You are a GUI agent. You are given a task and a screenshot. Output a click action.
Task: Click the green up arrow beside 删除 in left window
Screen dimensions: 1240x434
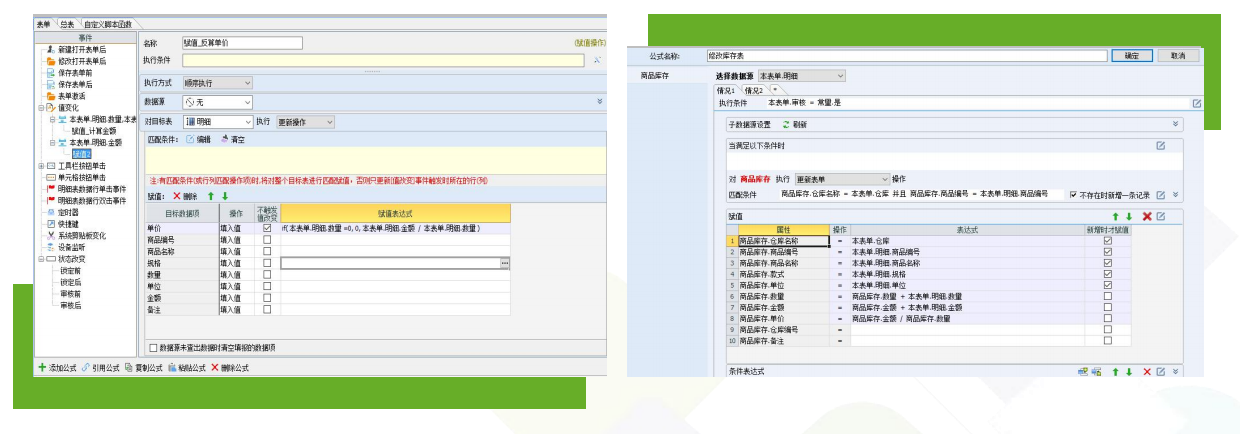pyautogui.click(x=211, y=196)
